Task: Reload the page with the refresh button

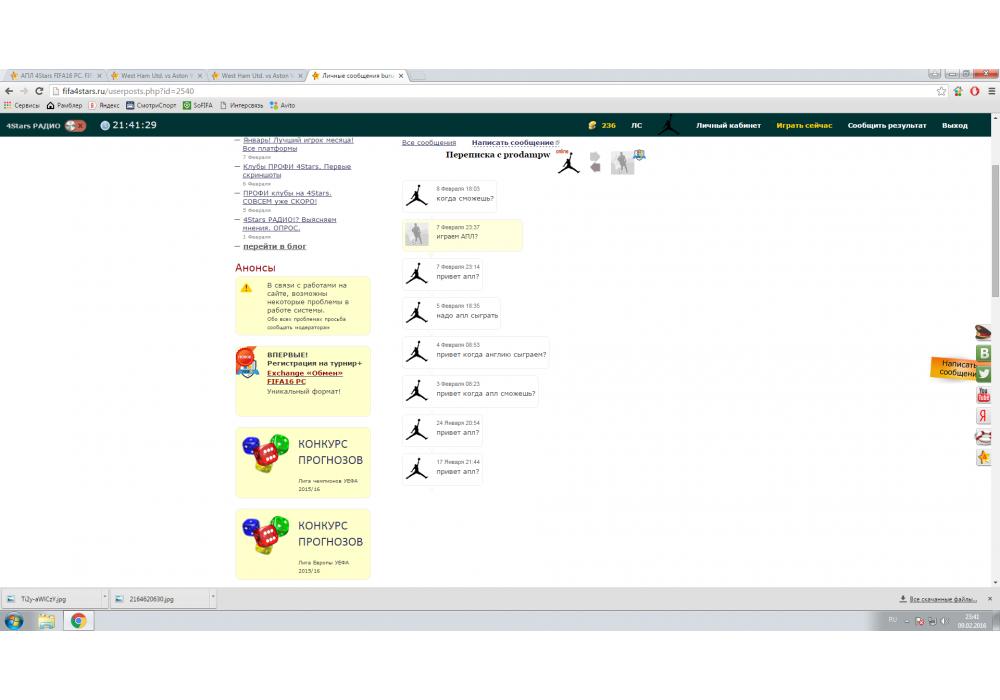Action: 40,91
